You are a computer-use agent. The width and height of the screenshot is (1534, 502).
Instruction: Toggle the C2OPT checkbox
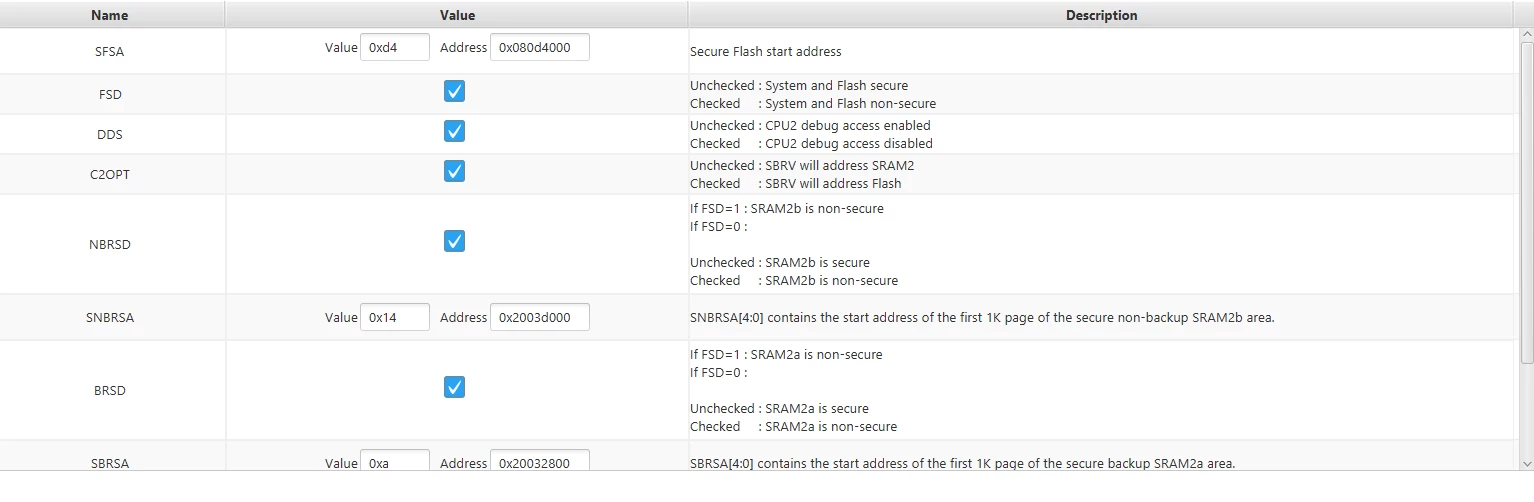click(x=454, y=172)
